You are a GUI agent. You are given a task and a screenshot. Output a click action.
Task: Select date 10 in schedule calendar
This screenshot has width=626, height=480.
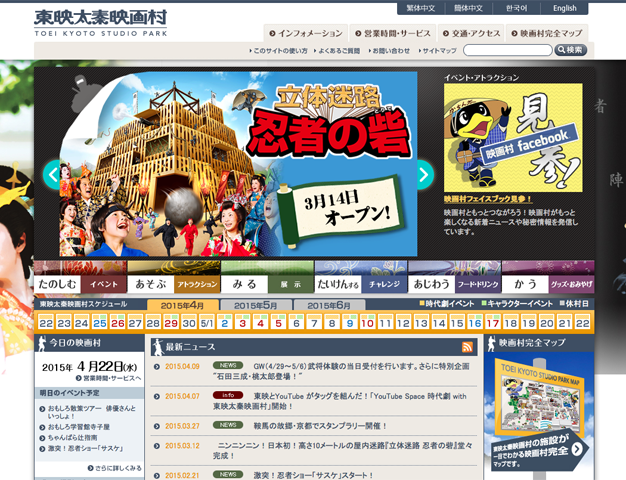click(367, 322)
